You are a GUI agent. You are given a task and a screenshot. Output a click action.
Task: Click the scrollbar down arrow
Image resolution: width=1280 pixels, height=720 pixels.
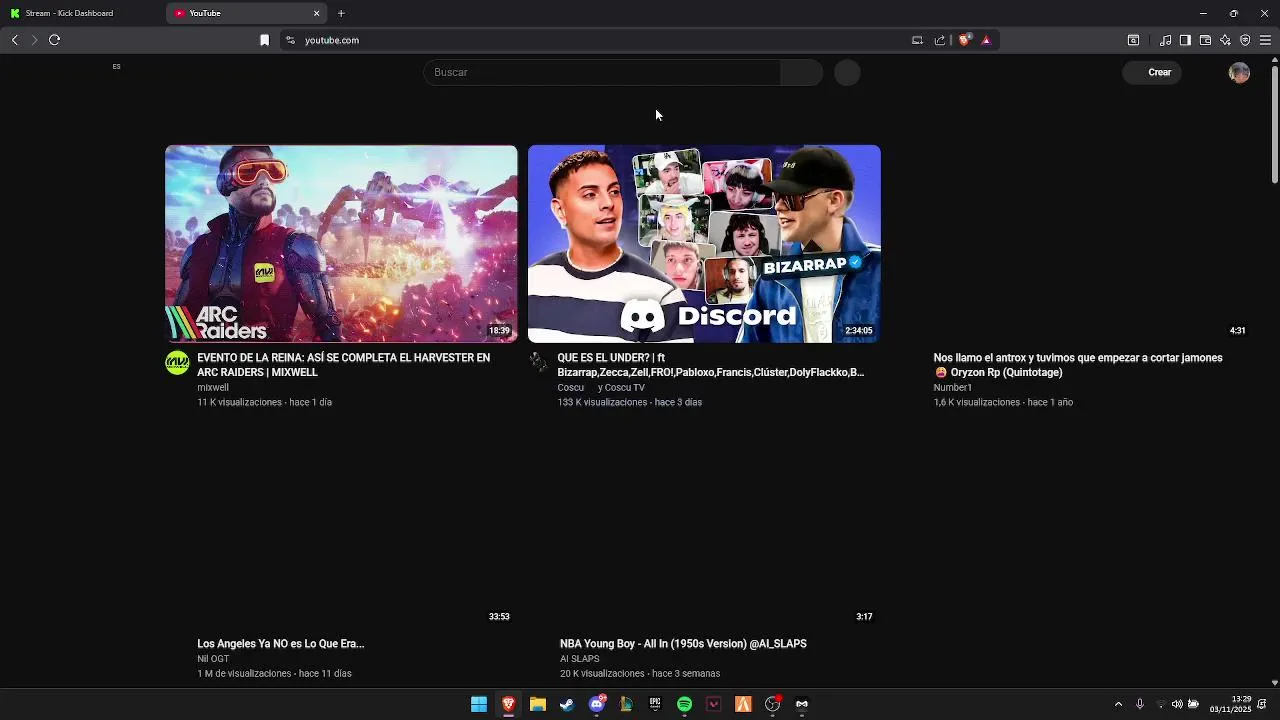1274,682
